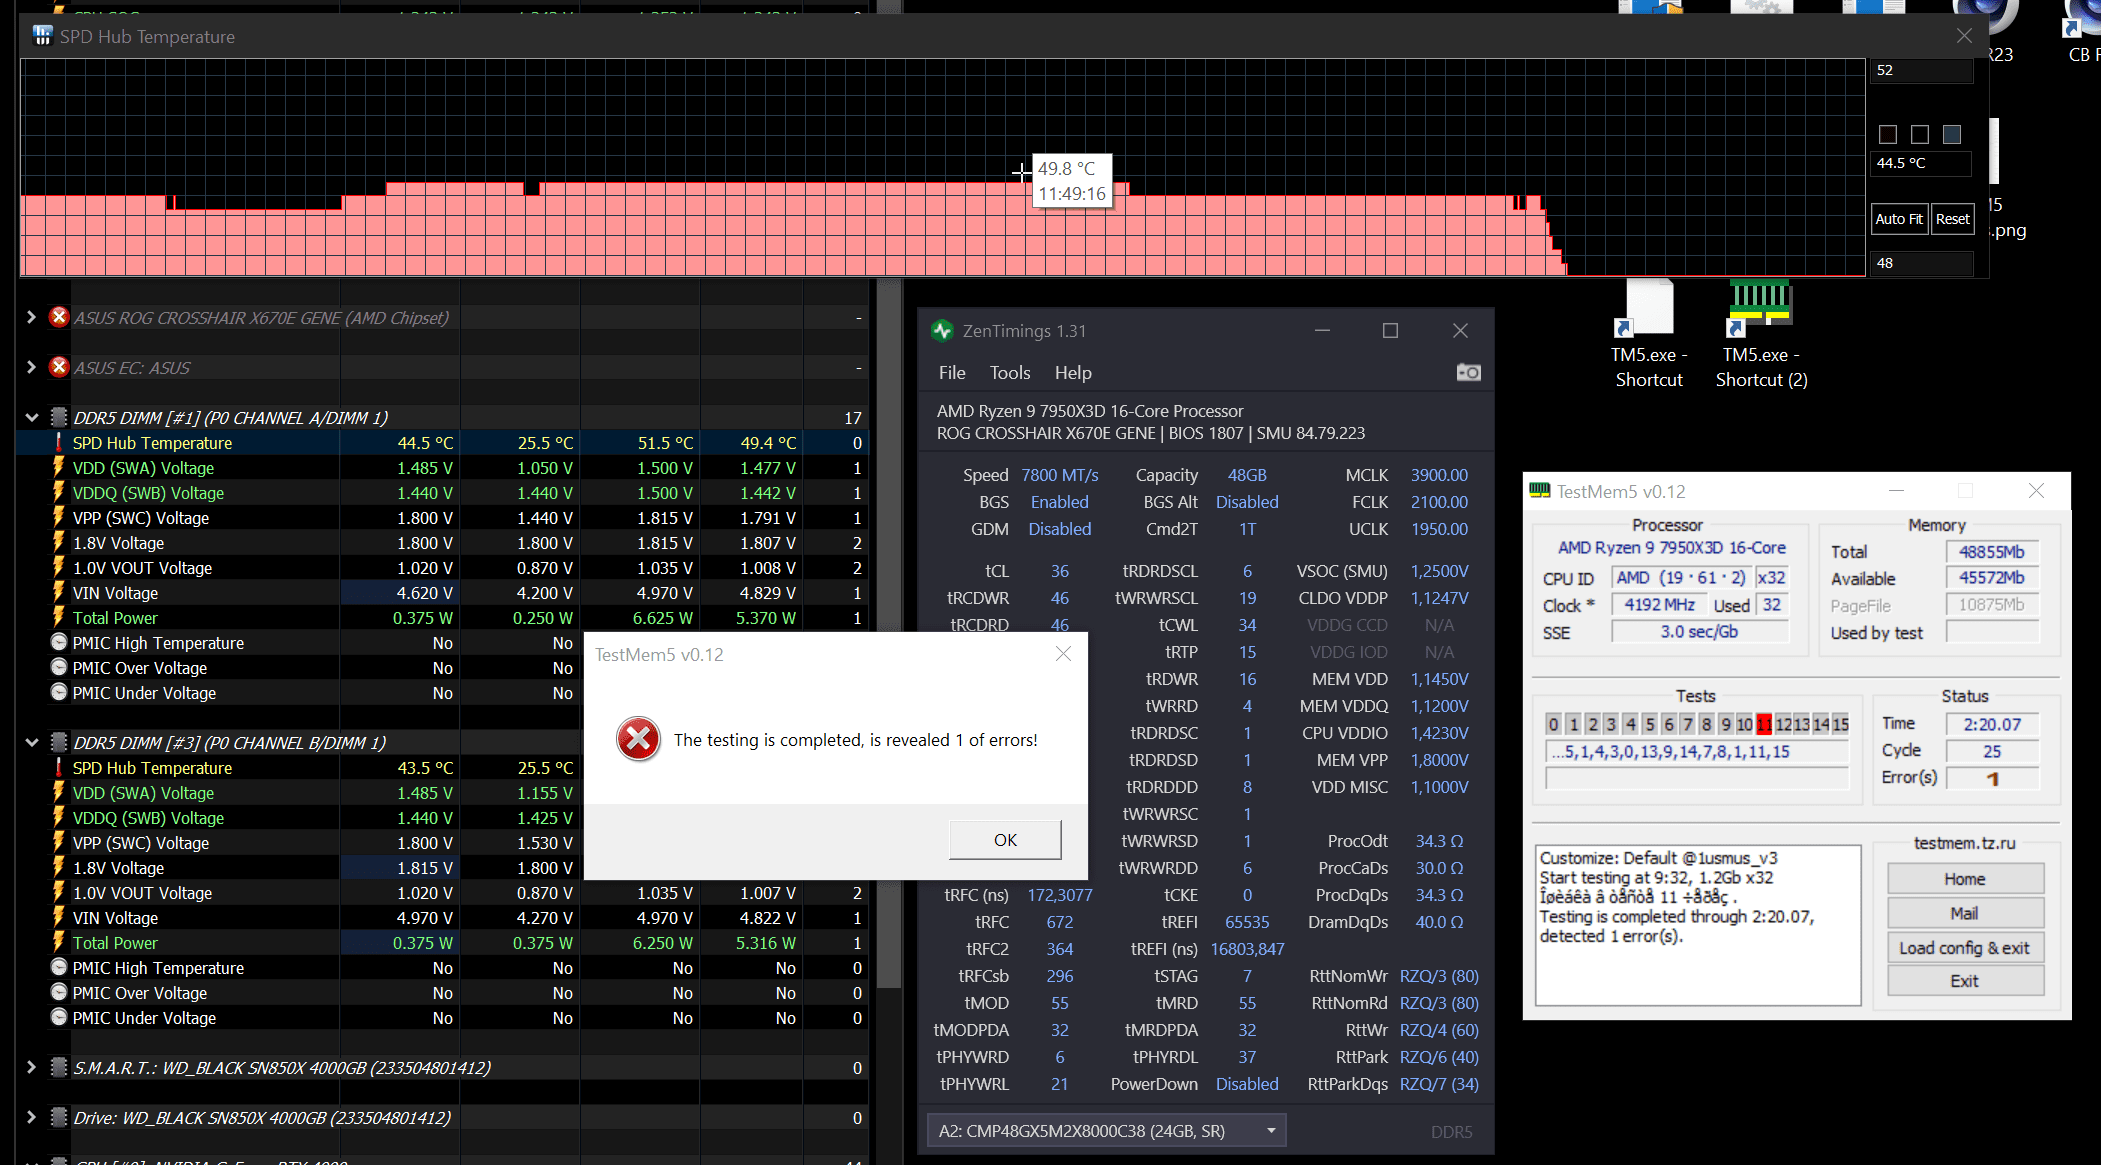This screenshot has height=1165, width=2101.
Task: Pick the first (dark red) graph color swatch
Action: pyautogui.click(x=1888, y=134)
